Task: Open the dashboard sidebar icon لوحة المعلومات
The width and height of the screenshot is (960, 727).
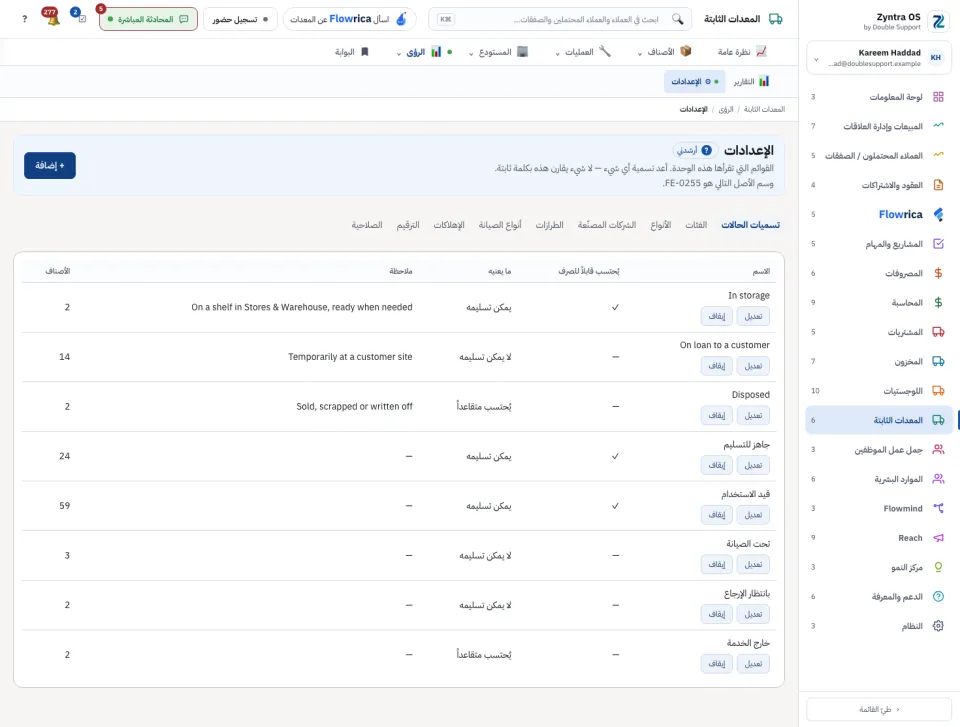Action: pos(938,97)
